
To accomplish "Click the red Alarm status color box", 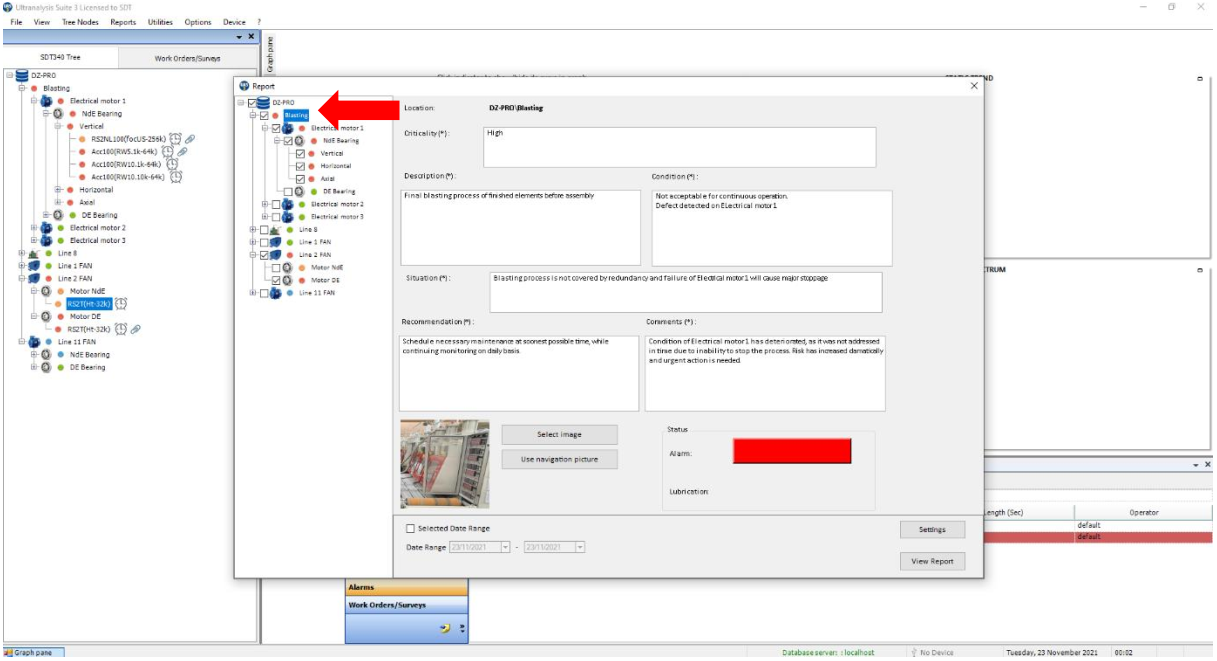I will [791, 451].
